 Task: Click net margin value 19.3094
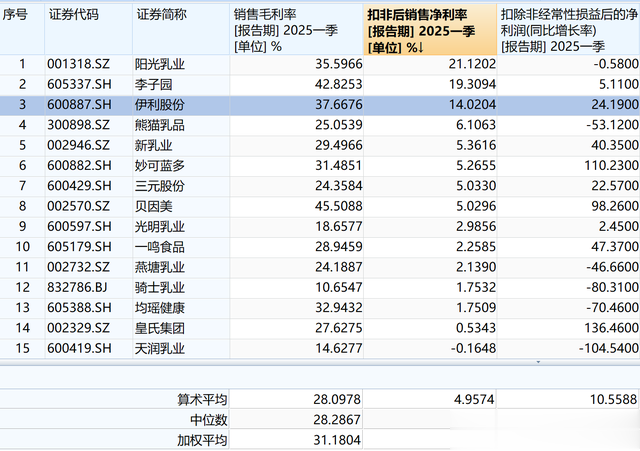[x=472, y=84]
